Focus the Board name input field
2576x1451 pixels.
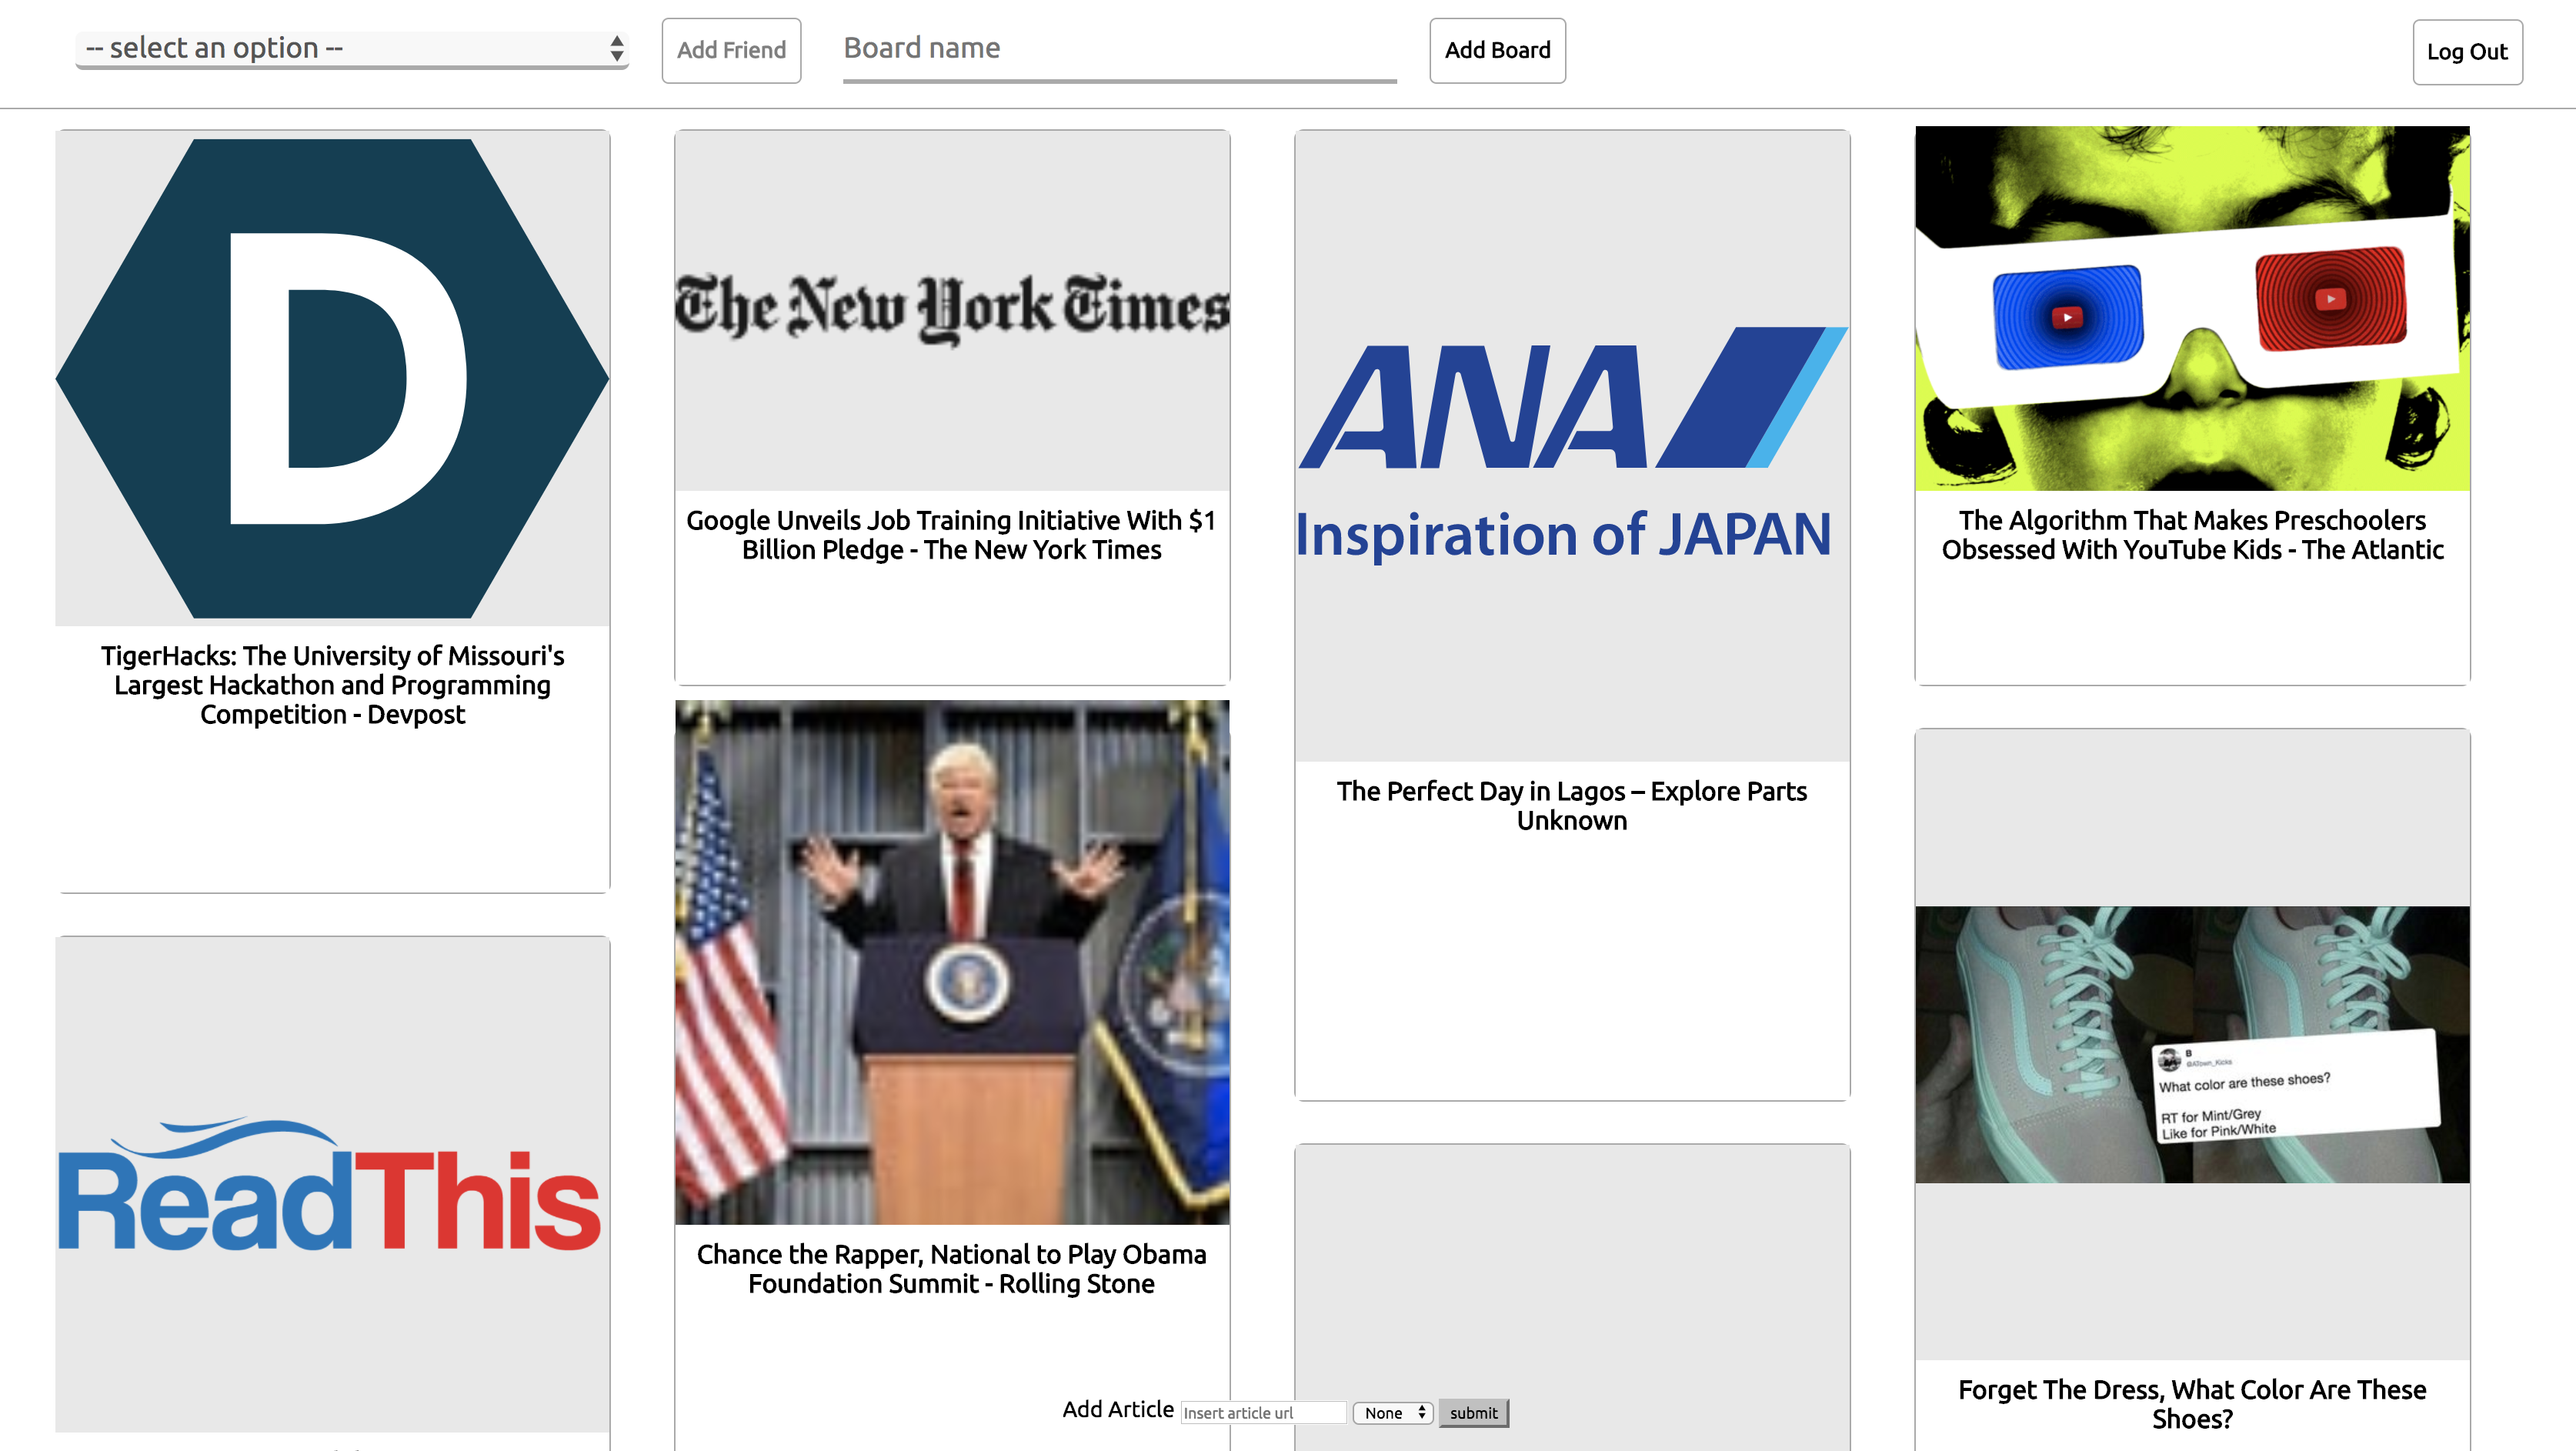[1118, 48]
